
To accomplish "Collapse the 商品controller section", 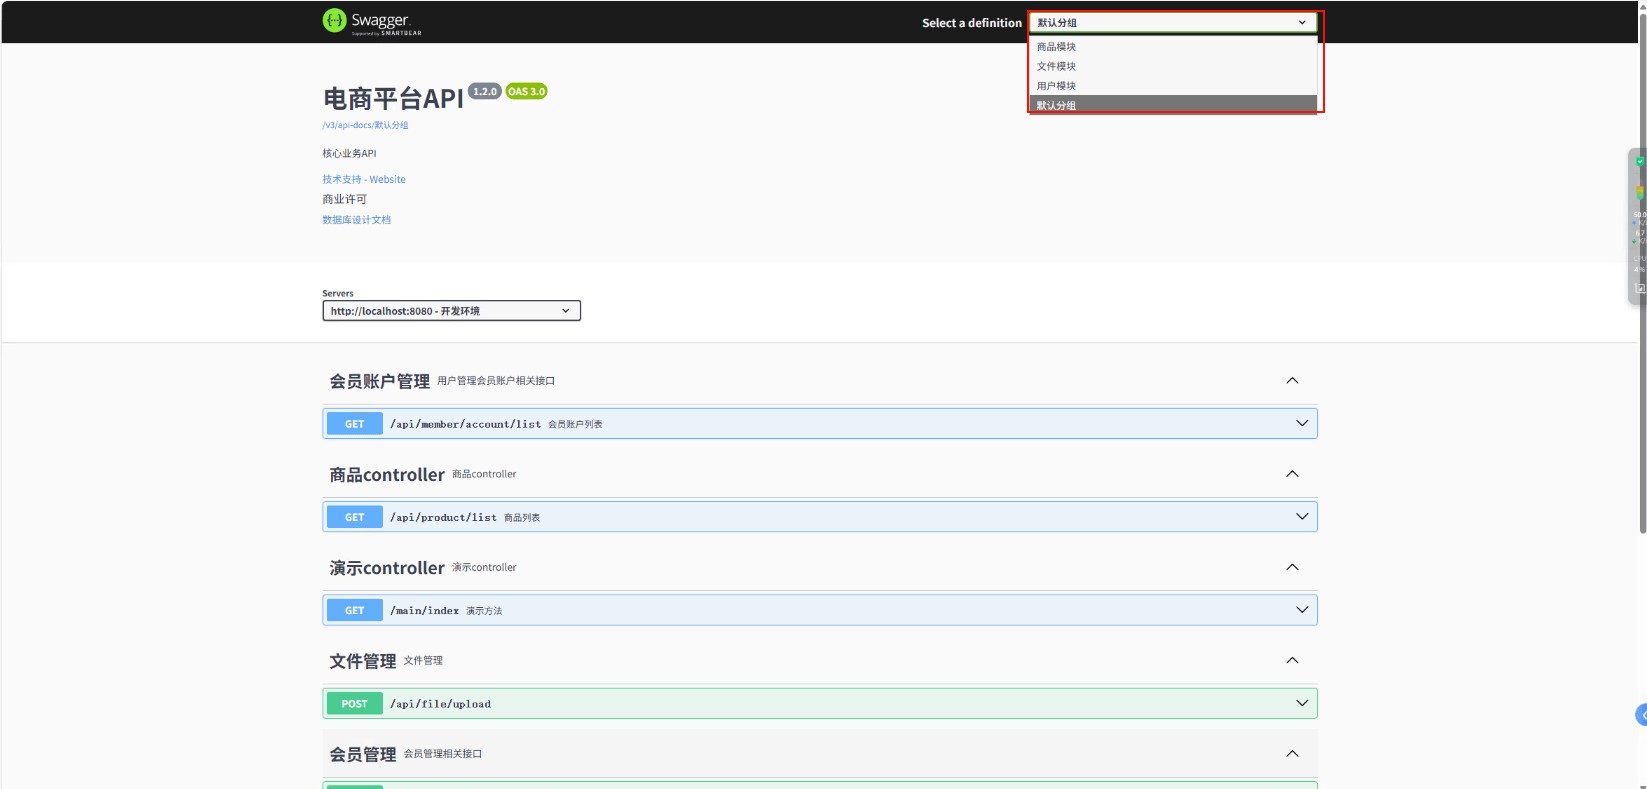I will pyautogui.click(x=1292, y=474).
